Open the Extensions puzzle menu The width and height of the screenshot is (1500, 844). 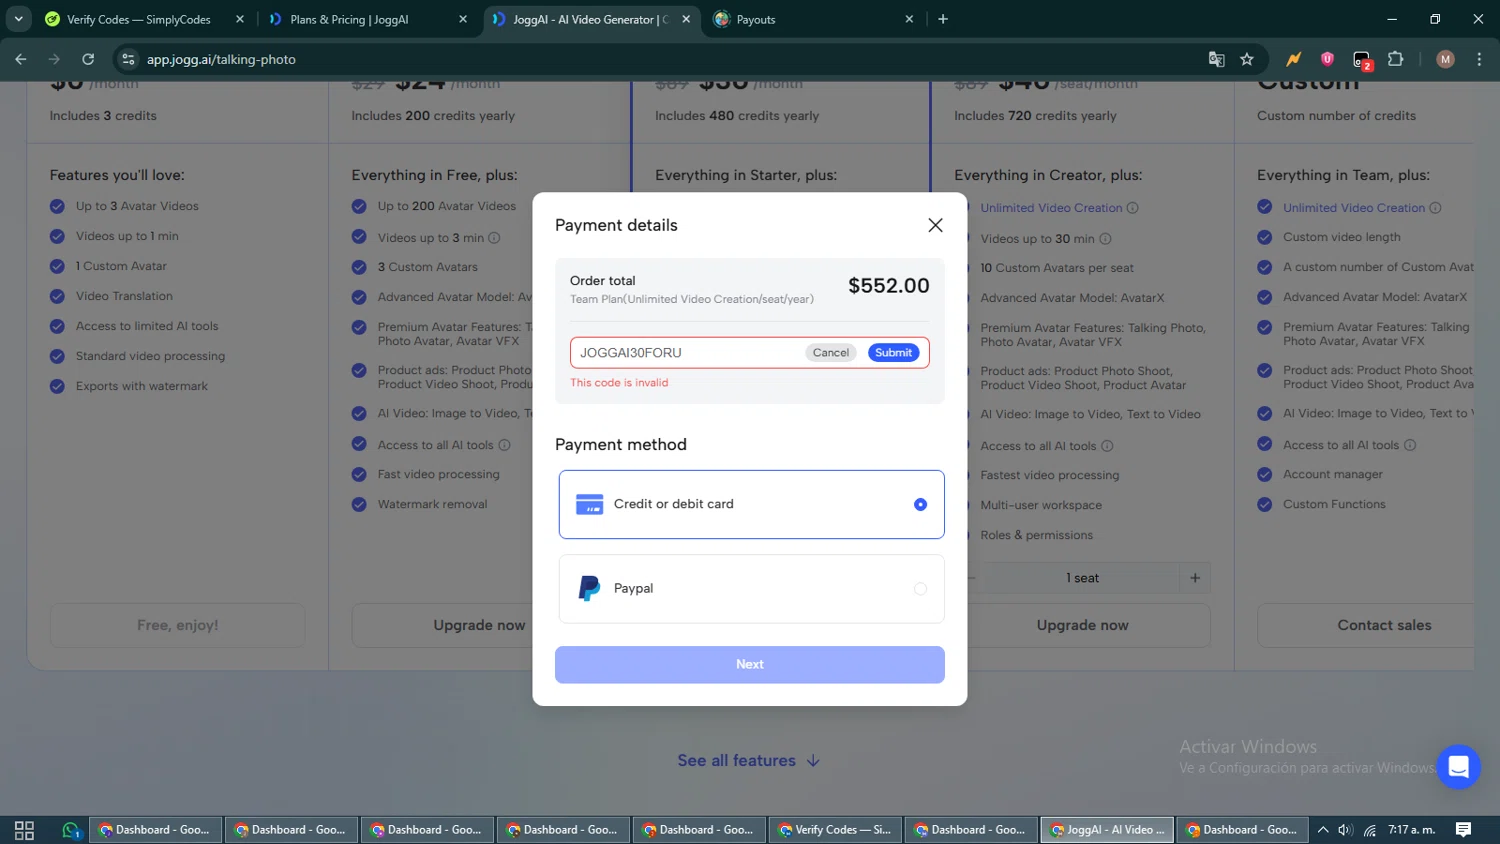[x=1396, y=59]
